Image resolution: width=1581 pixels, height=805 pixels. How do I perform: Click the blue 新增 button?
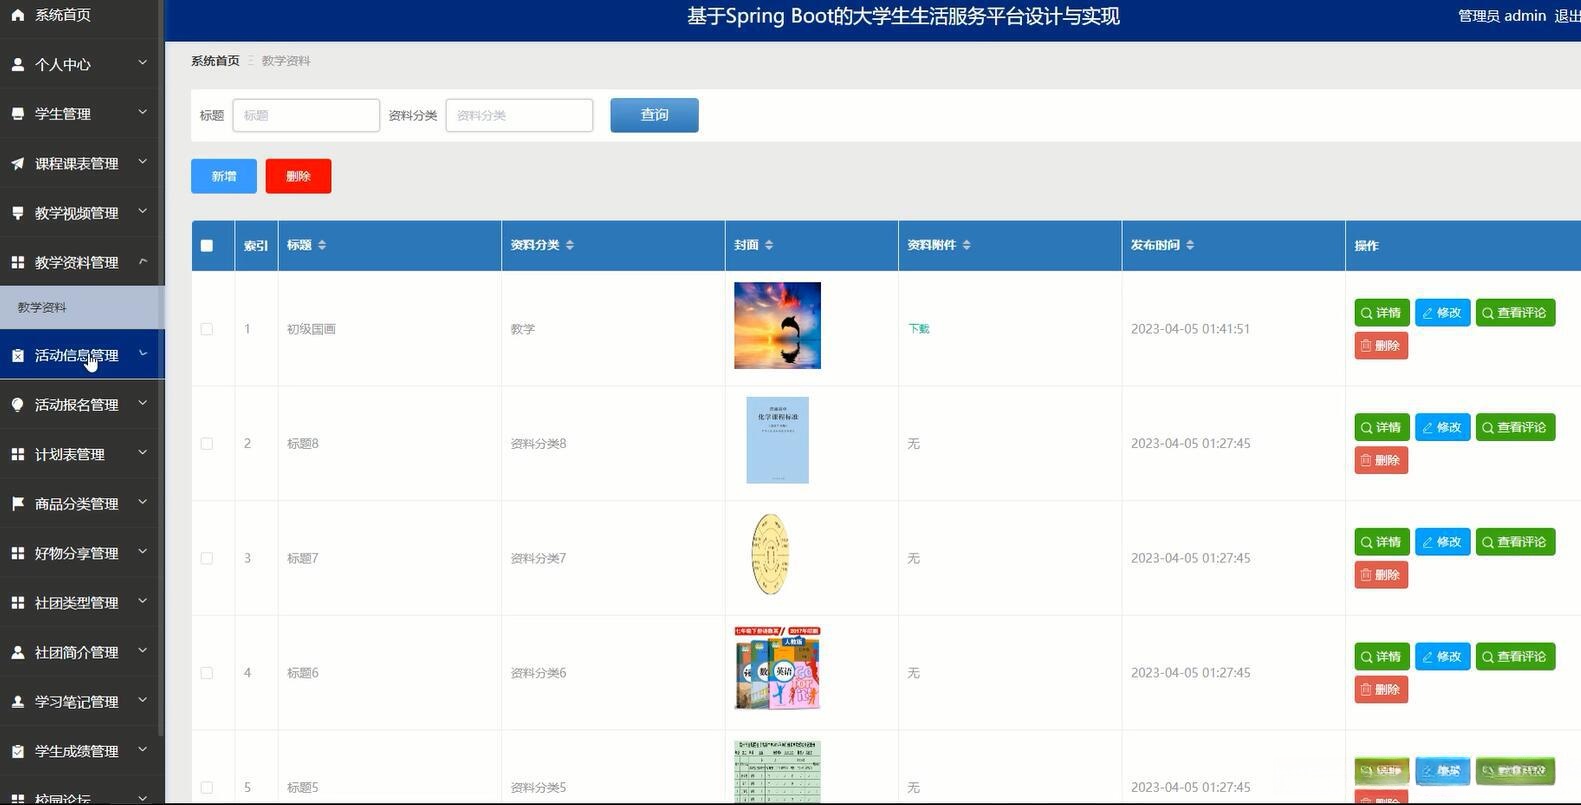[224, 176]
